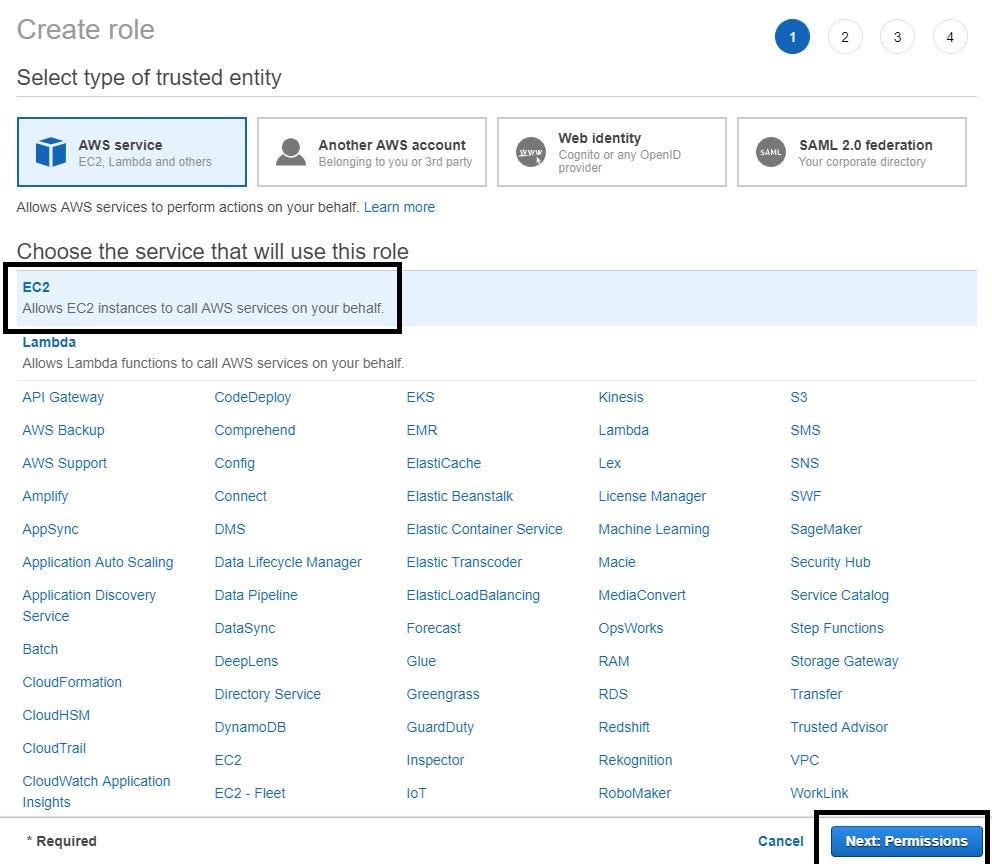The height and width of the screenshot is (864, 992).
Task: Select DMS service
Action: pyautogui.click(x=230, y=529)
